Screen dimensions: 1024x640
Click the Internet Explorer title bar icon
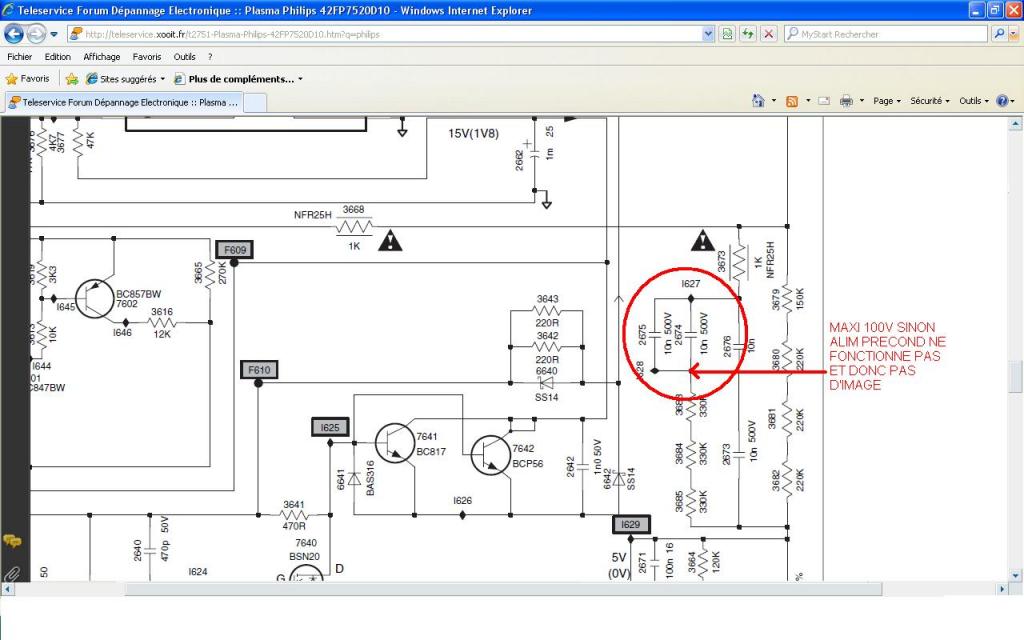click(x=8, y=10)
